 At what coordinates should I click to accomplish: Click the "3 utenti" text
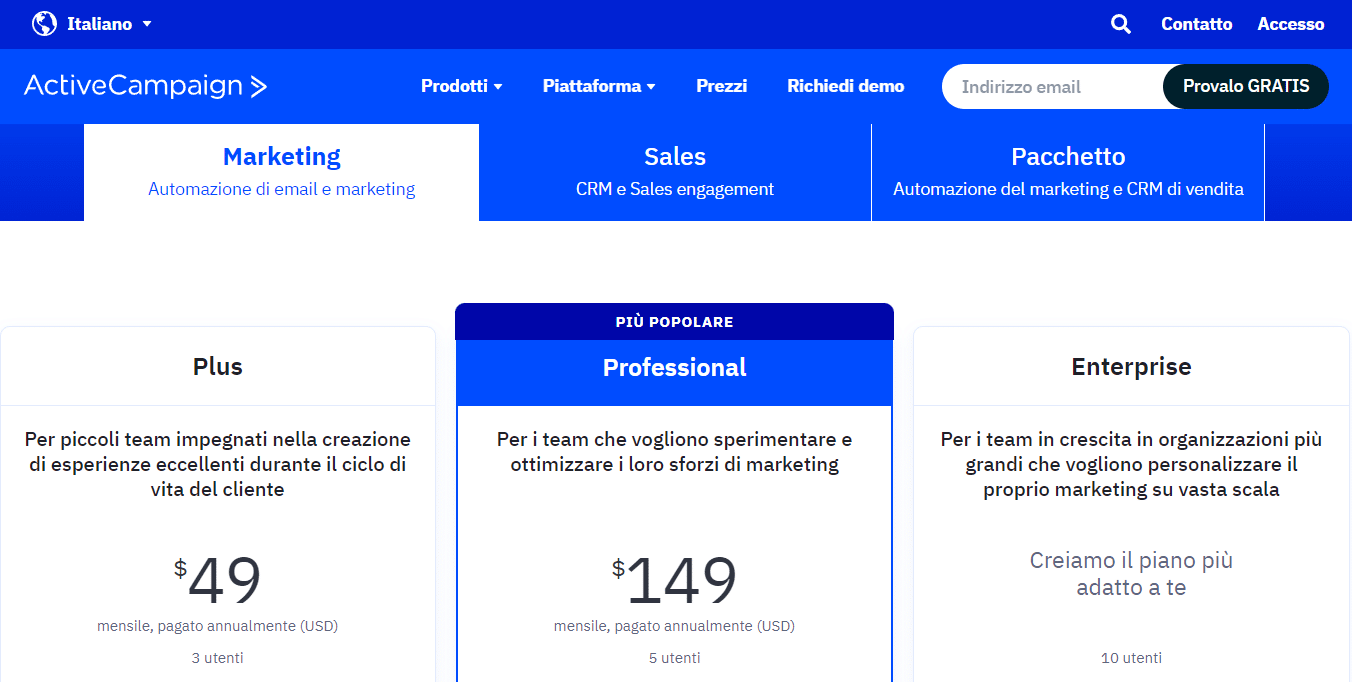218,658
